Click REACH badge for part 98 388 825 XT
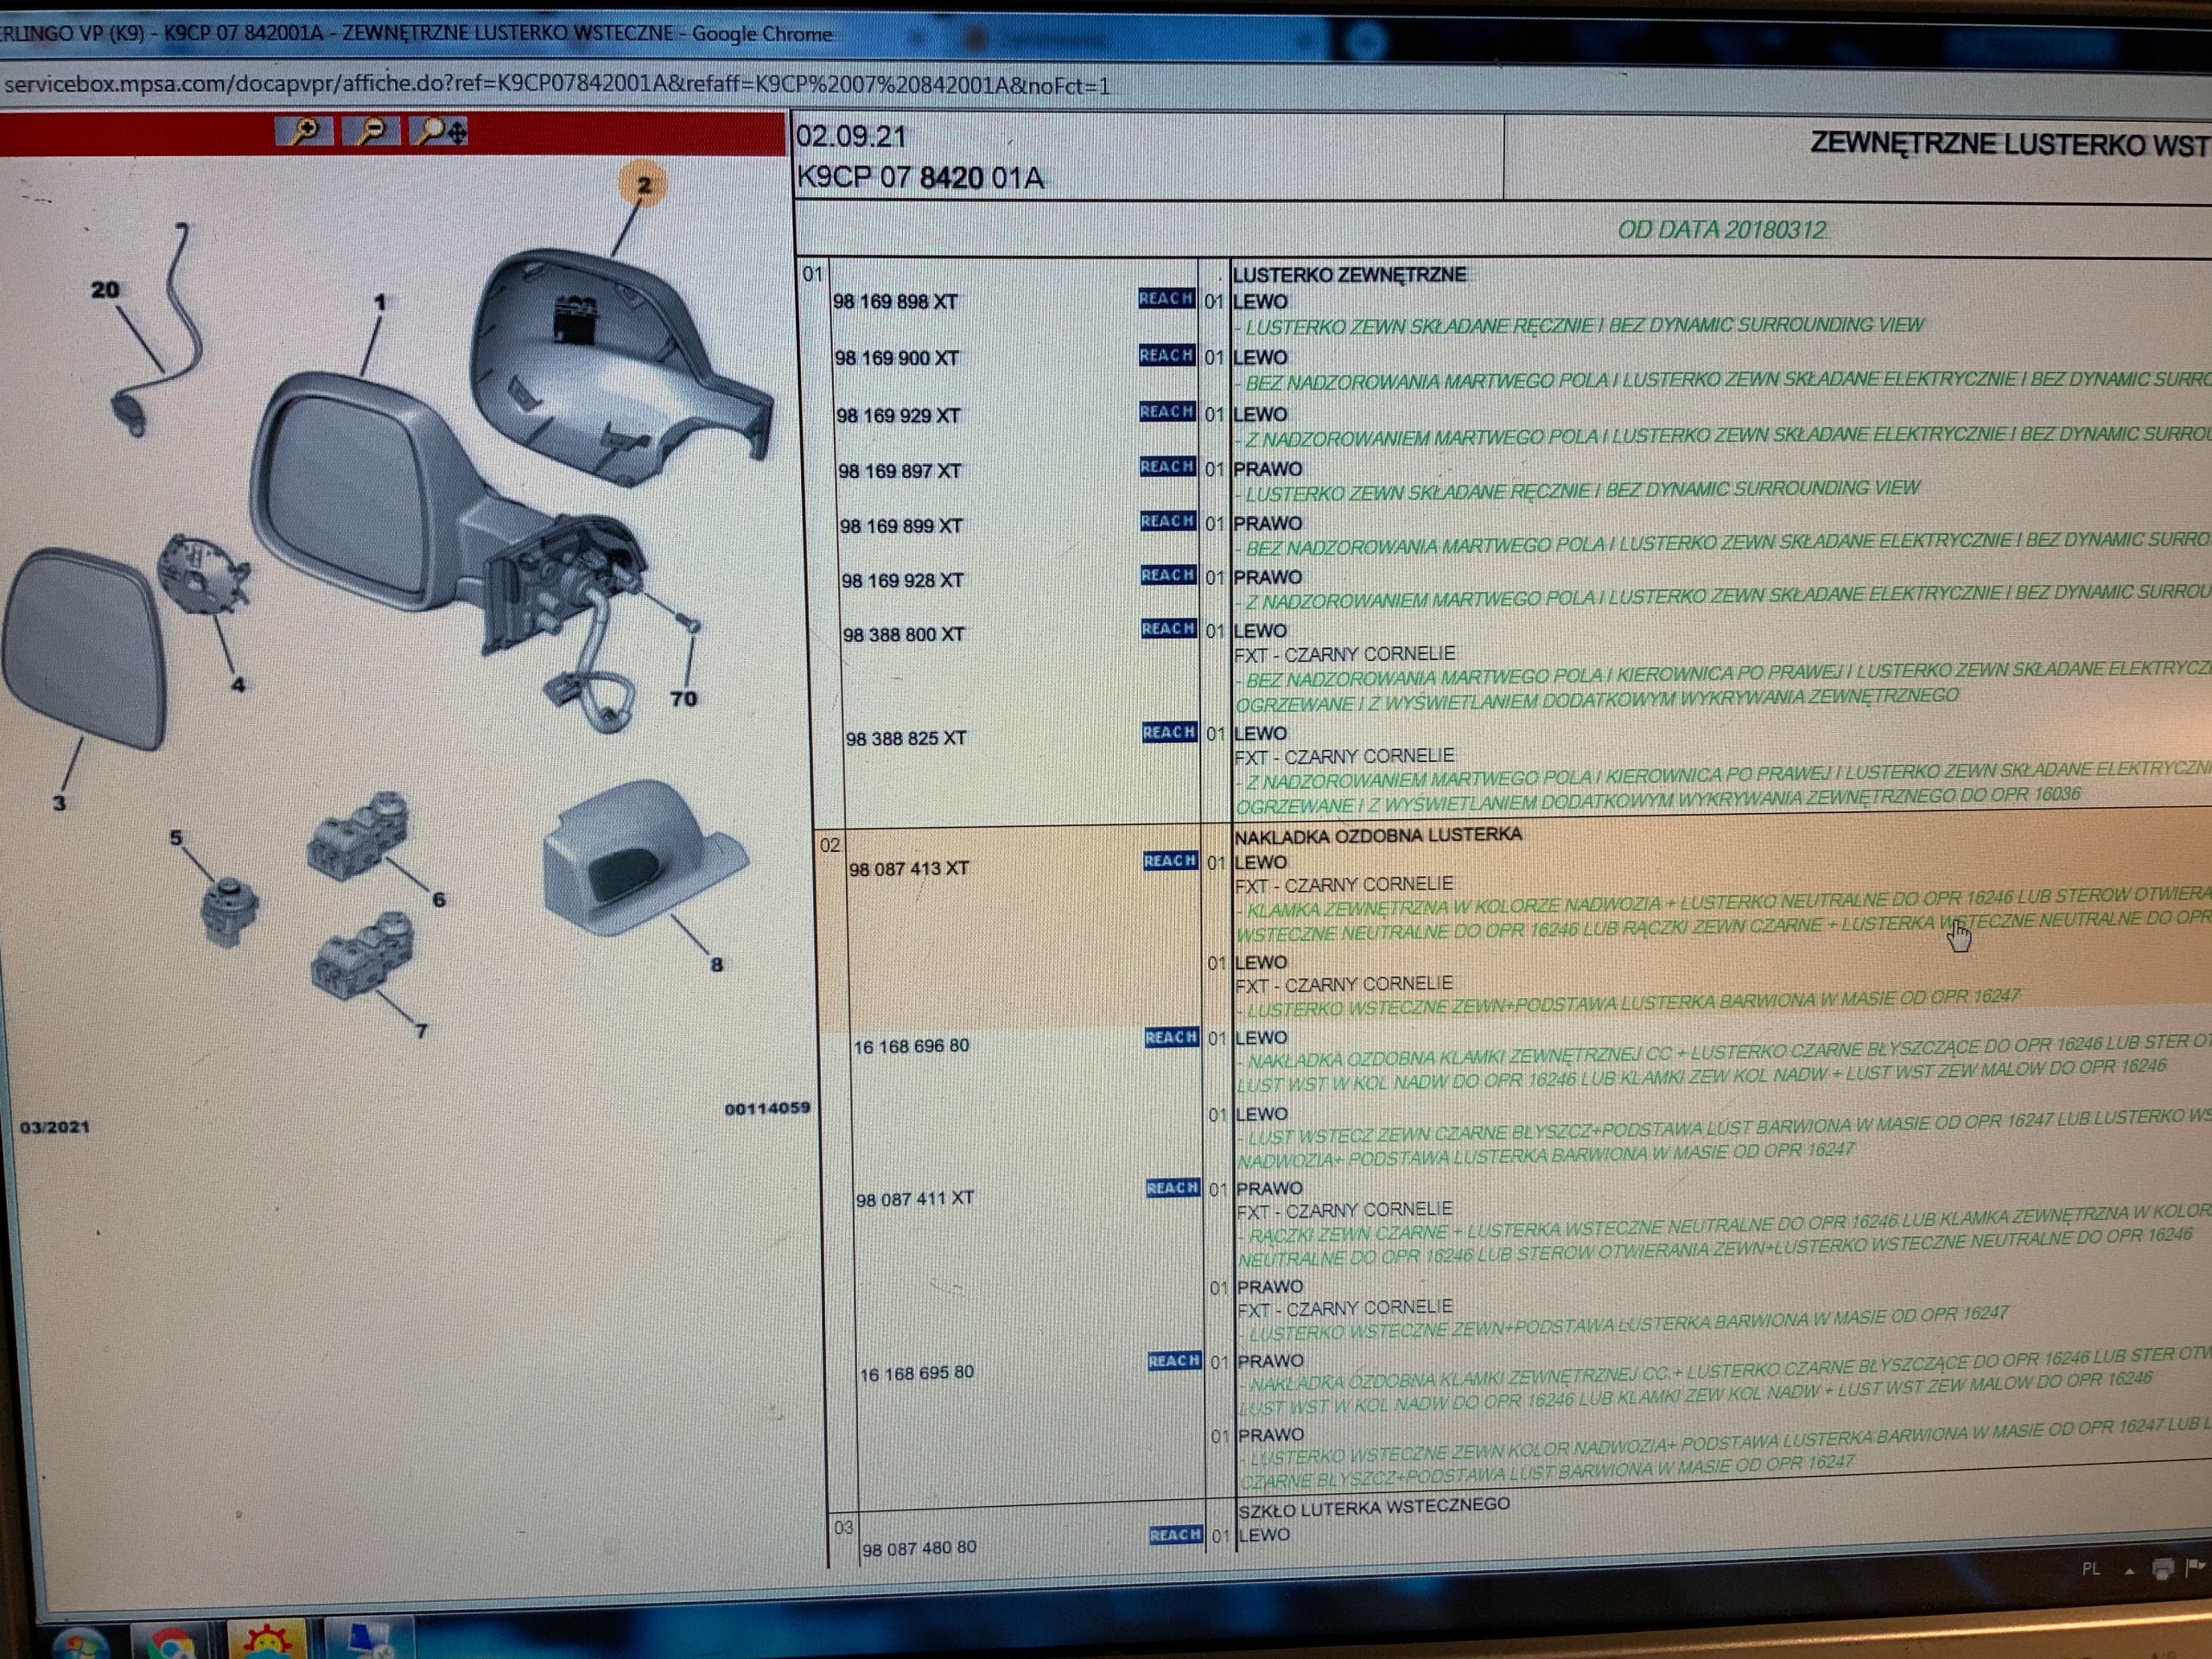2212x1659 pixels. point(1169,732)
